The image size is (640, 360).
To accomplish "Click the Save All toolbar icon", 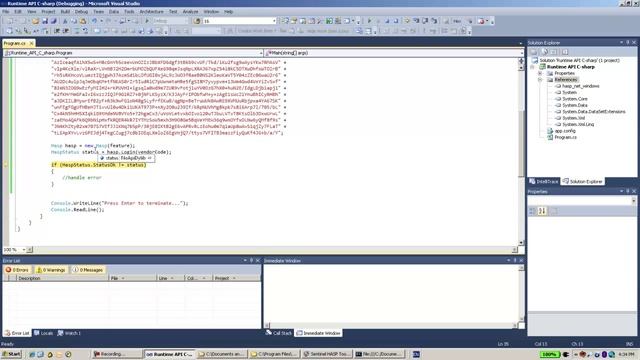I will 53,21.
